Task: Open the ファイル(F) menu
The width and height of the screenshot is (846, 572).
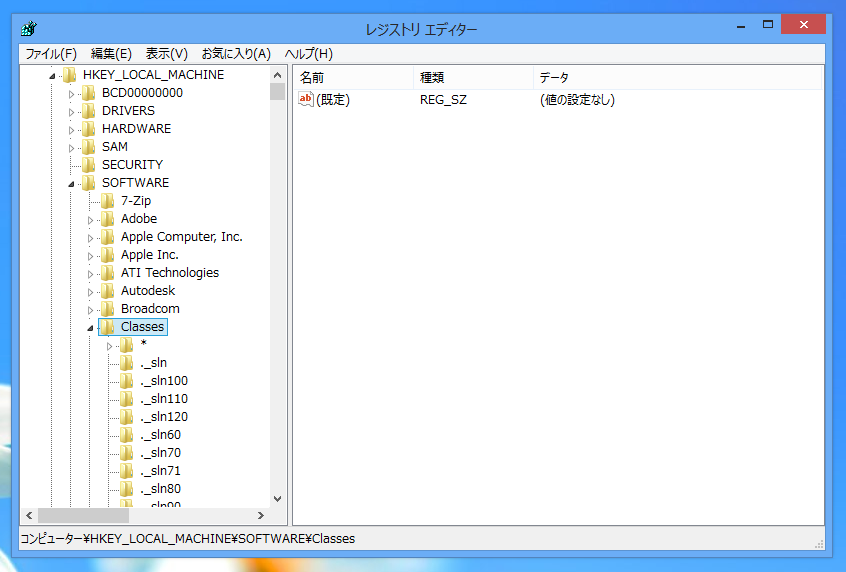Action: point(51,54)
